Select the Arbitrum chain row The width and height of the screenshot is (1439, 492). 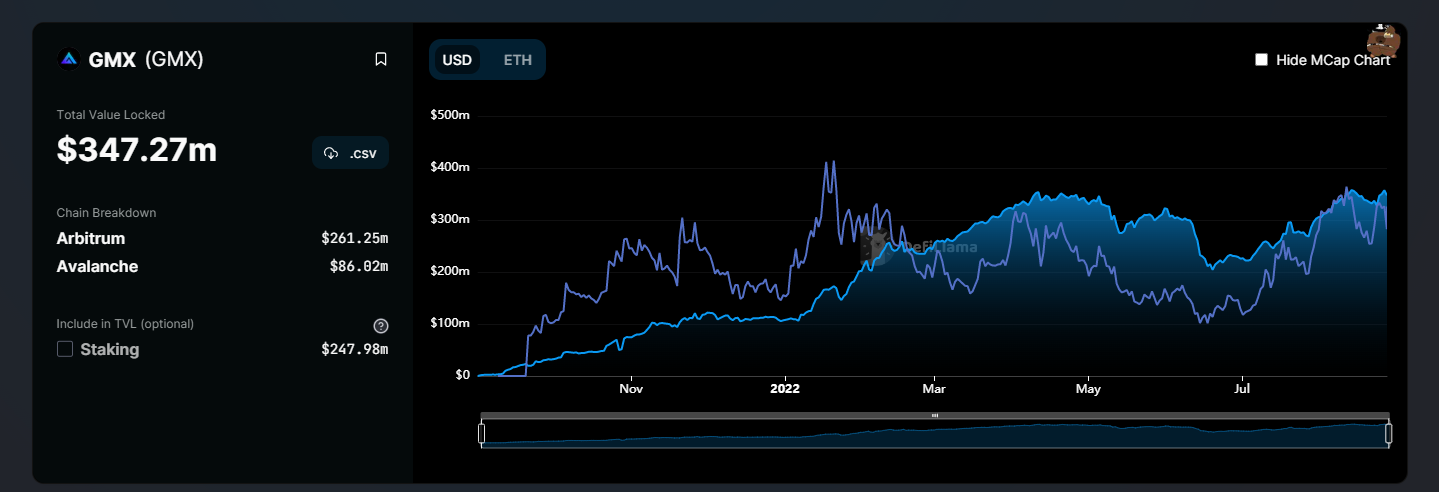pos(222,239)
